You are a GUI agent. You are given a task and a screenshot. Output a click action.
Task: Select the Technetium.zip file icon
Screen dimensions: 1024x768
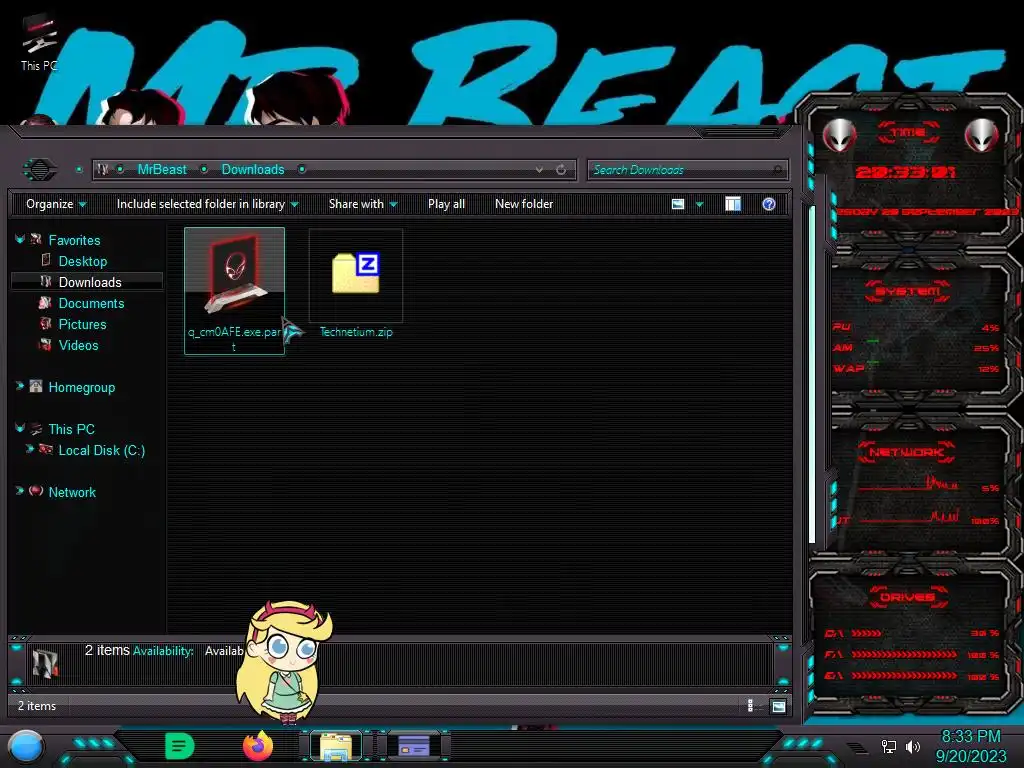pyautogui.click(x=356, y=273)
